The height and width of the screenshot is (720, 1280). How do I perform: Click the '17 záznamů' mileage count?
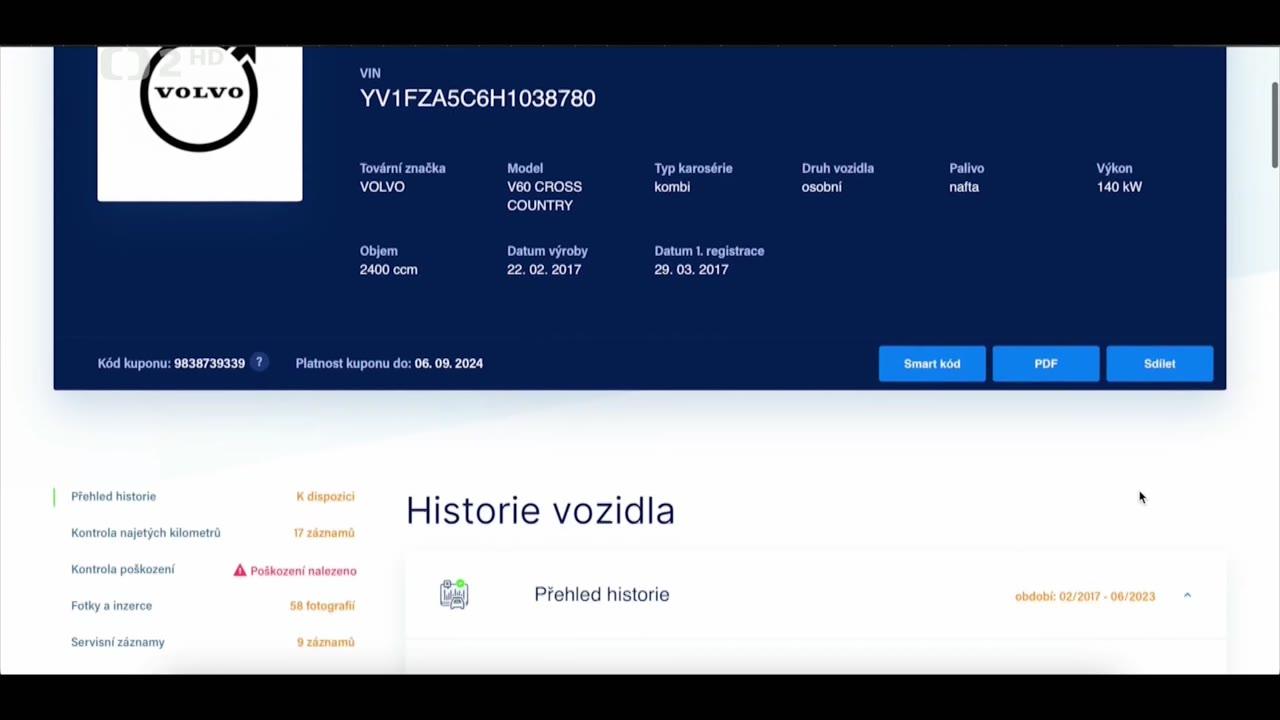(x=324, y=533)
